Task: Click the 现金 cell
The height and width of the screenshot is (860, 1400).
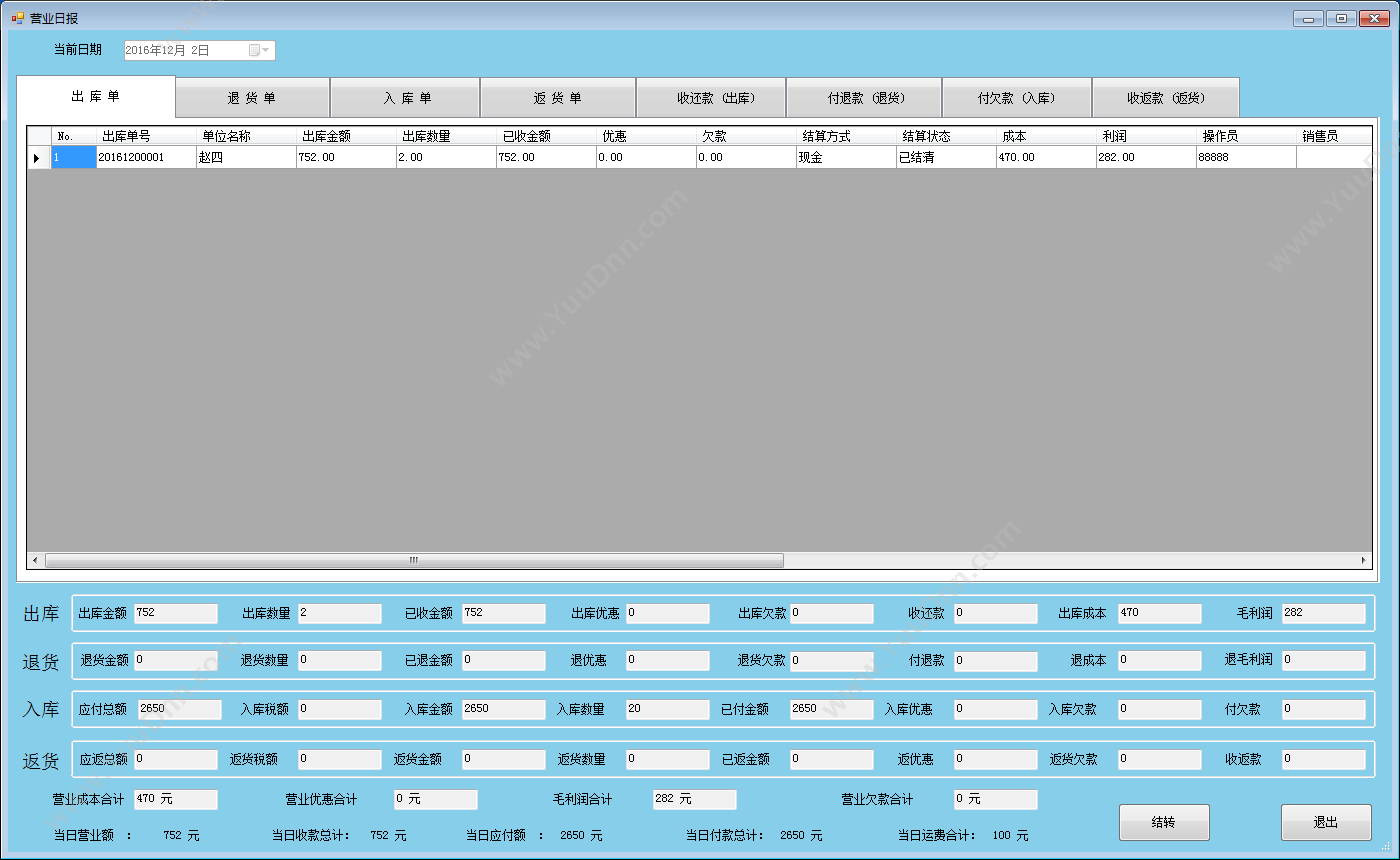Action: (846, 157)
